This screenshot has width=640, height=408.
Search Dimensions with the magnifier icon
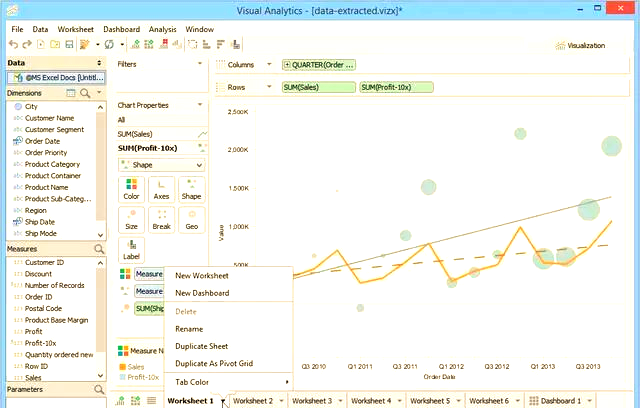[85, 93]
